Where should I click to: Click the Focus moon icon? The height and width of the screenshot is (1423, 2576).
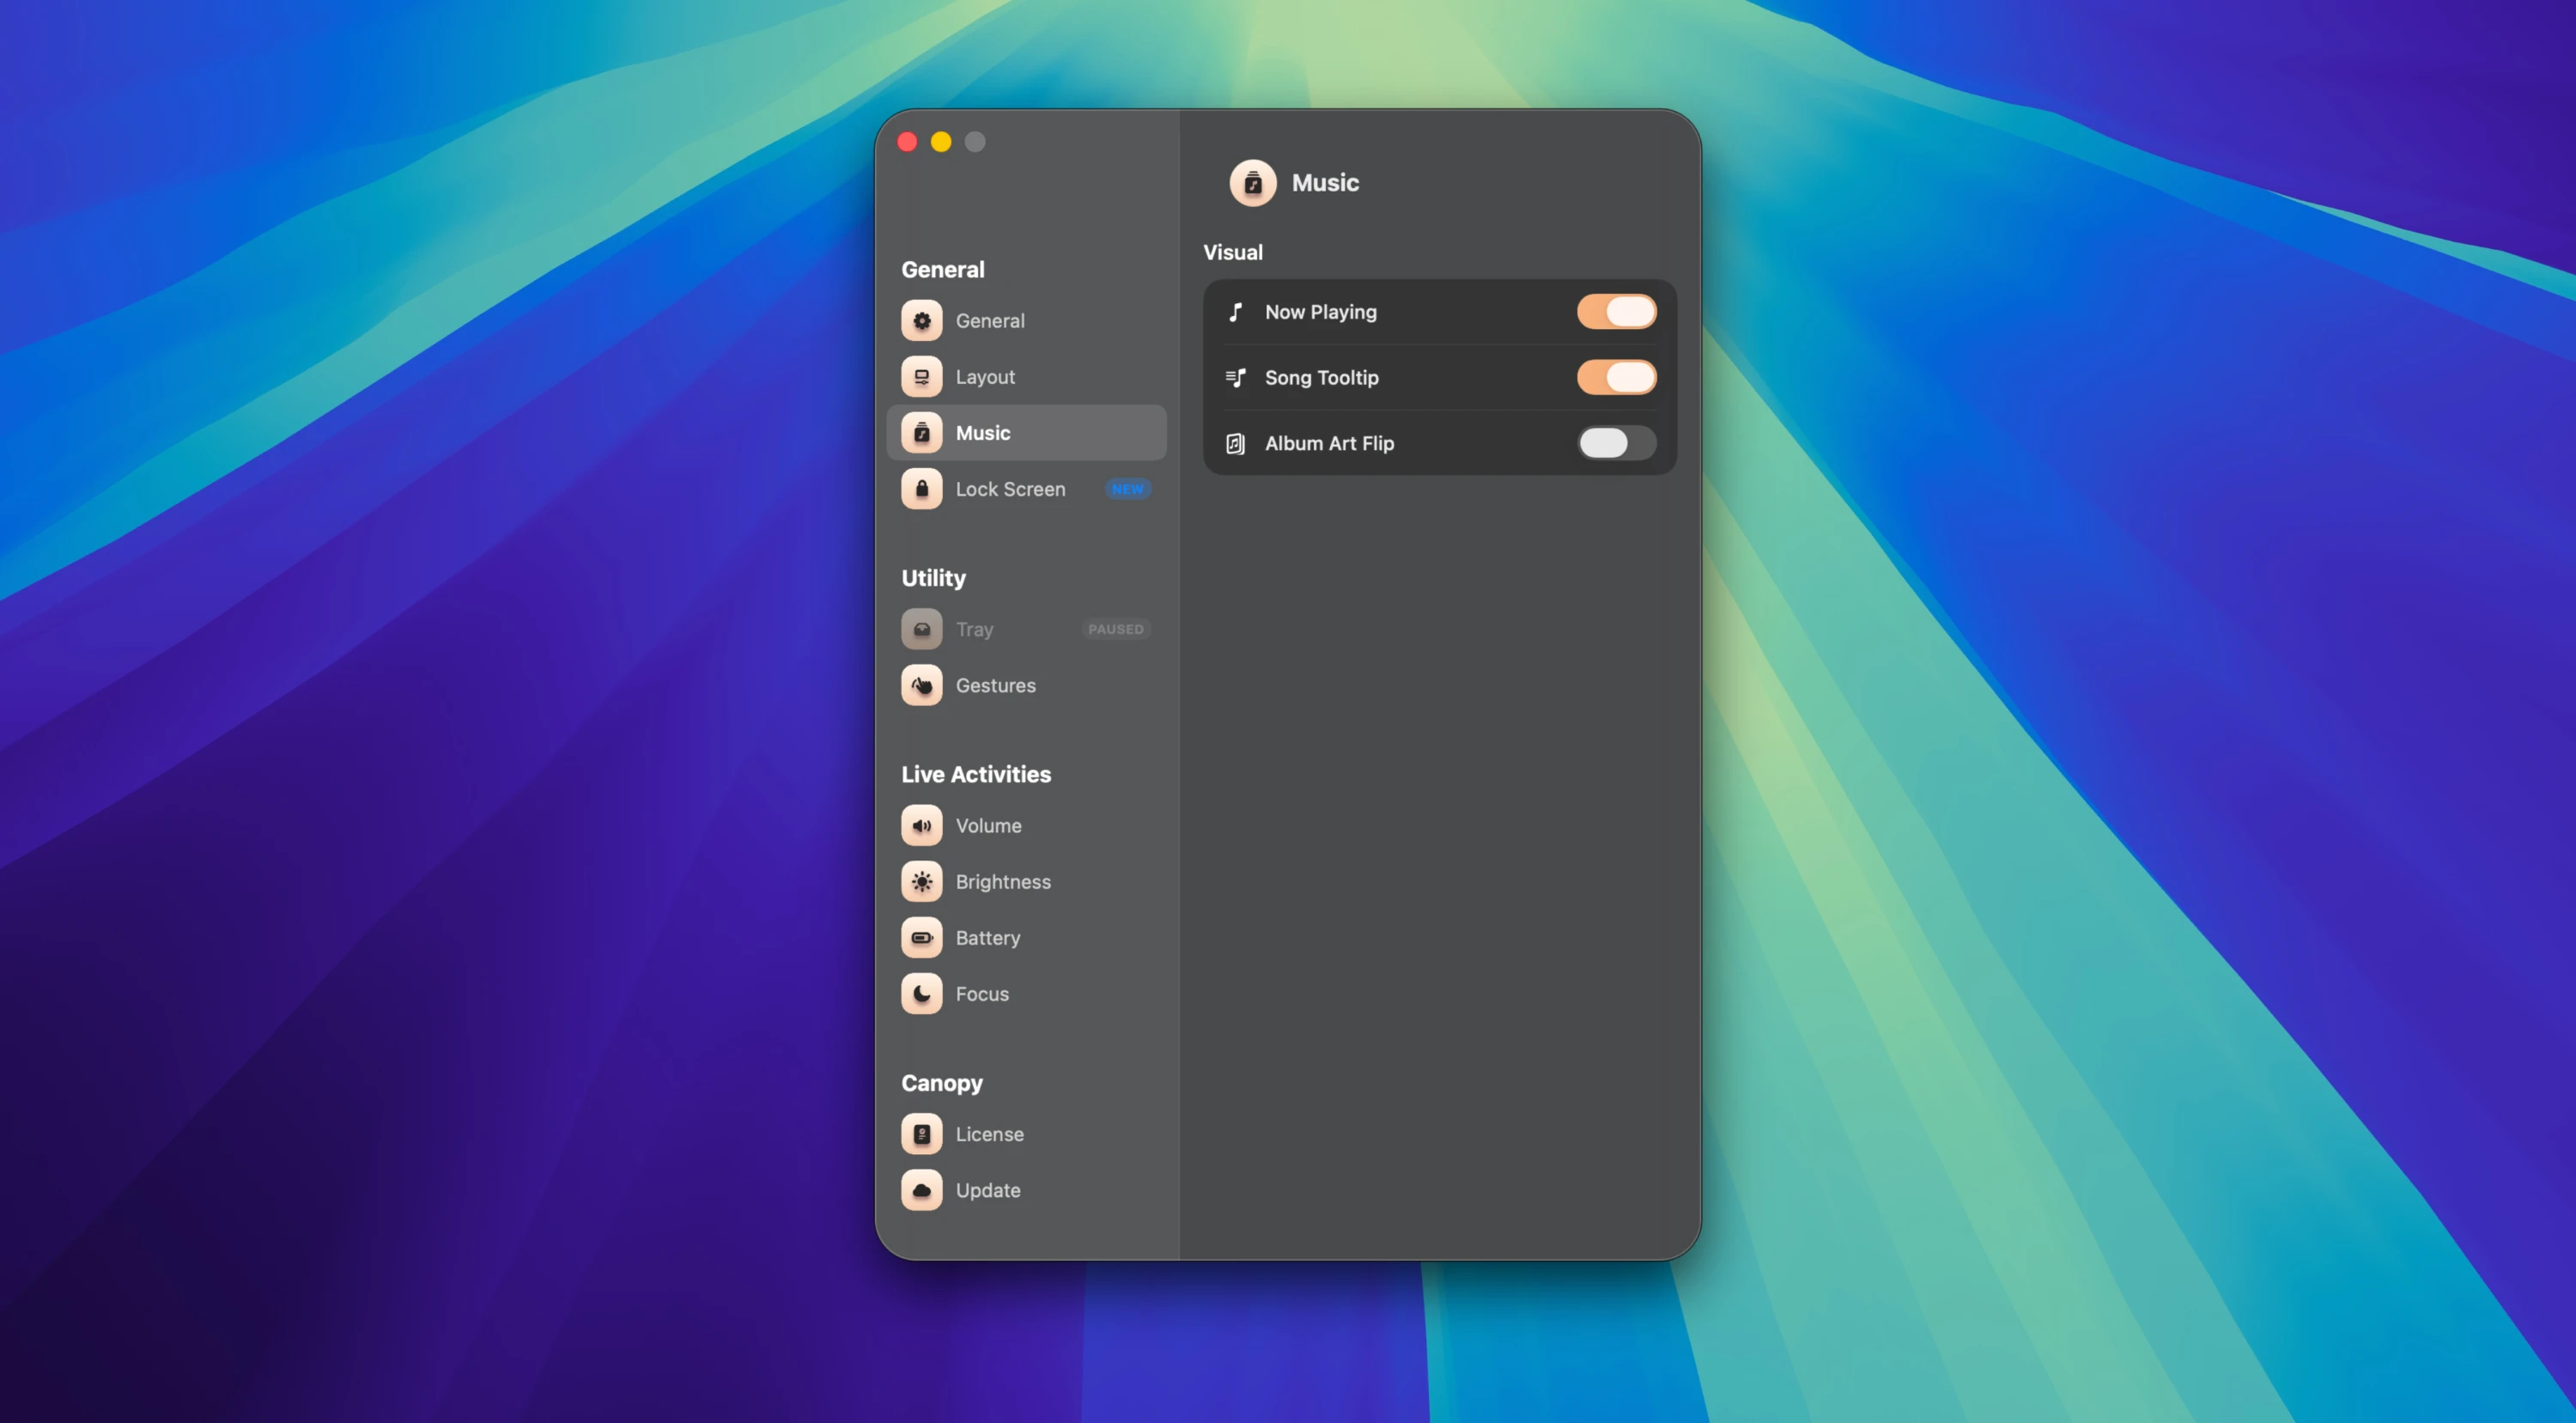(921, 993)
